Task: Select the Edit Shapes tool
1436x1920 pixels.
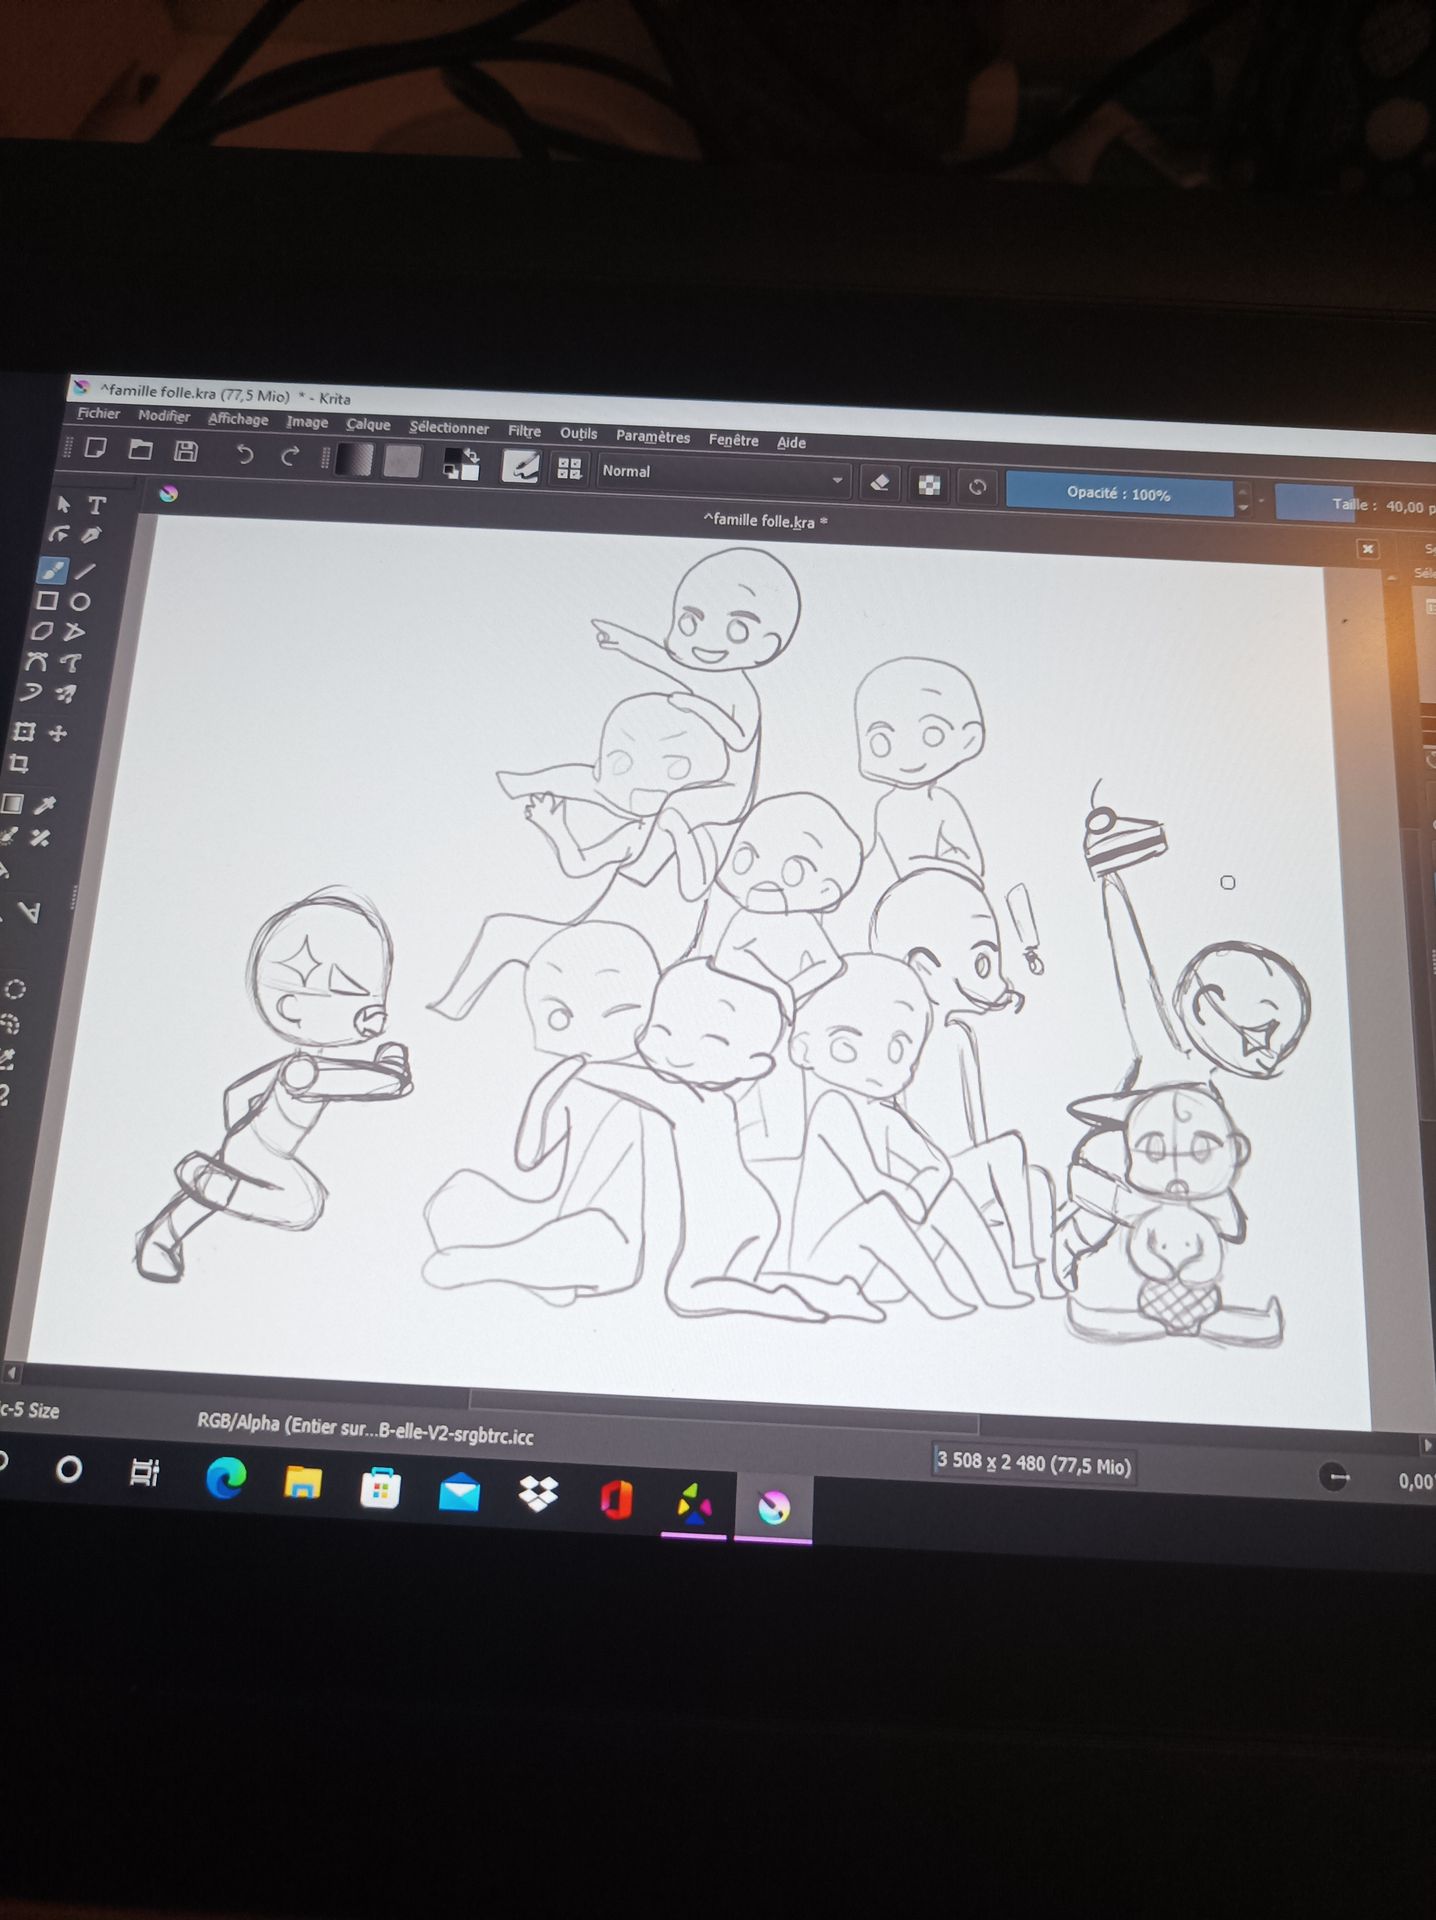Action: pyautogui.click(x=60, y=535)
